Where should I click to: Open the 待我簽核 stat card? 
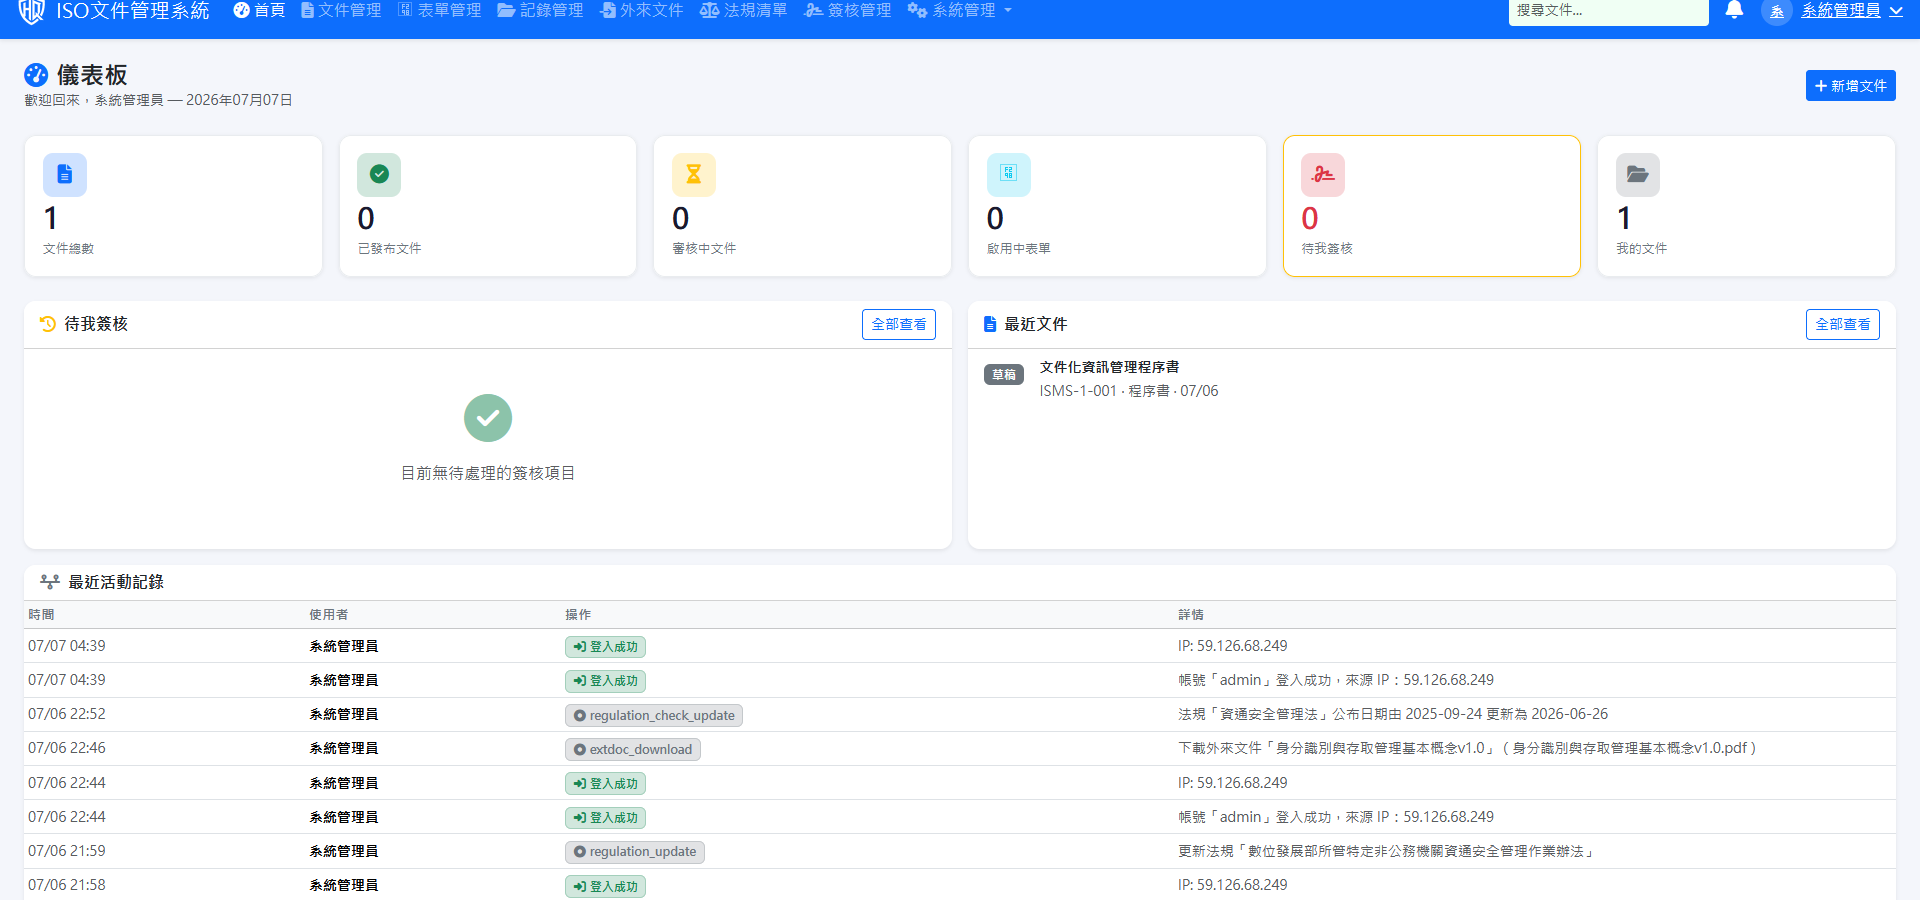click(1431, 206)
